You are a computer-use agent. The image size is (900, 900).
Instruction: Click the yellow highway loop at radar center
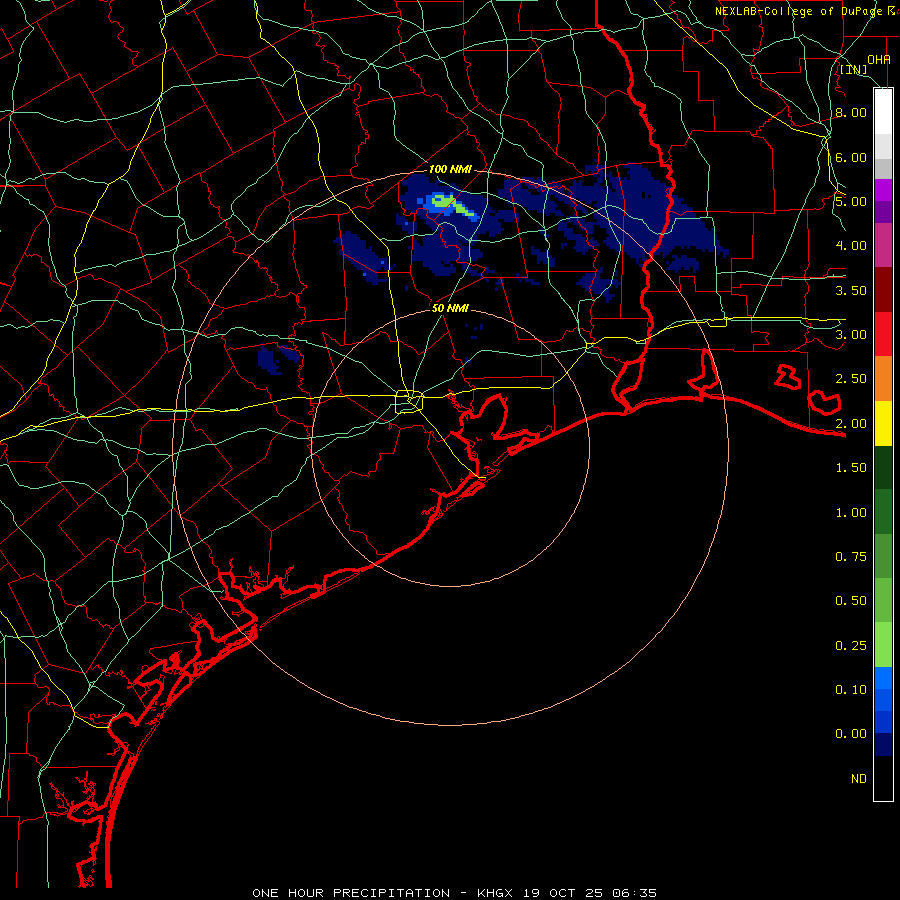point(409,401)
